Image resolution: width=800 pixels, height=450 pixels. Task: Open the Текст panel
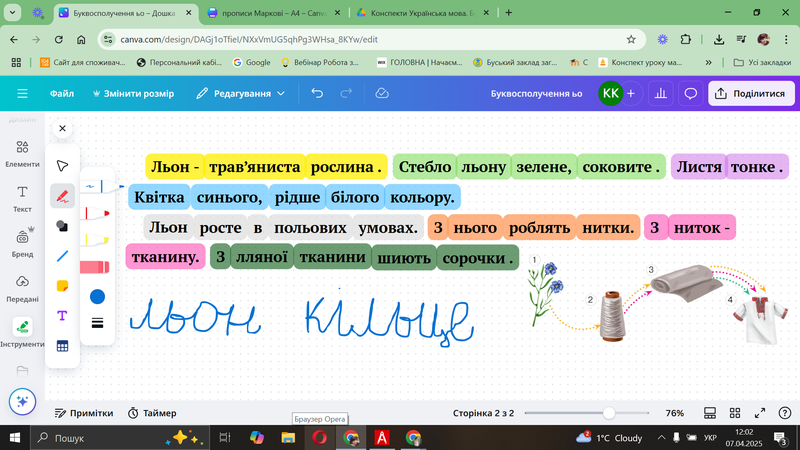[x=22, y=199]
